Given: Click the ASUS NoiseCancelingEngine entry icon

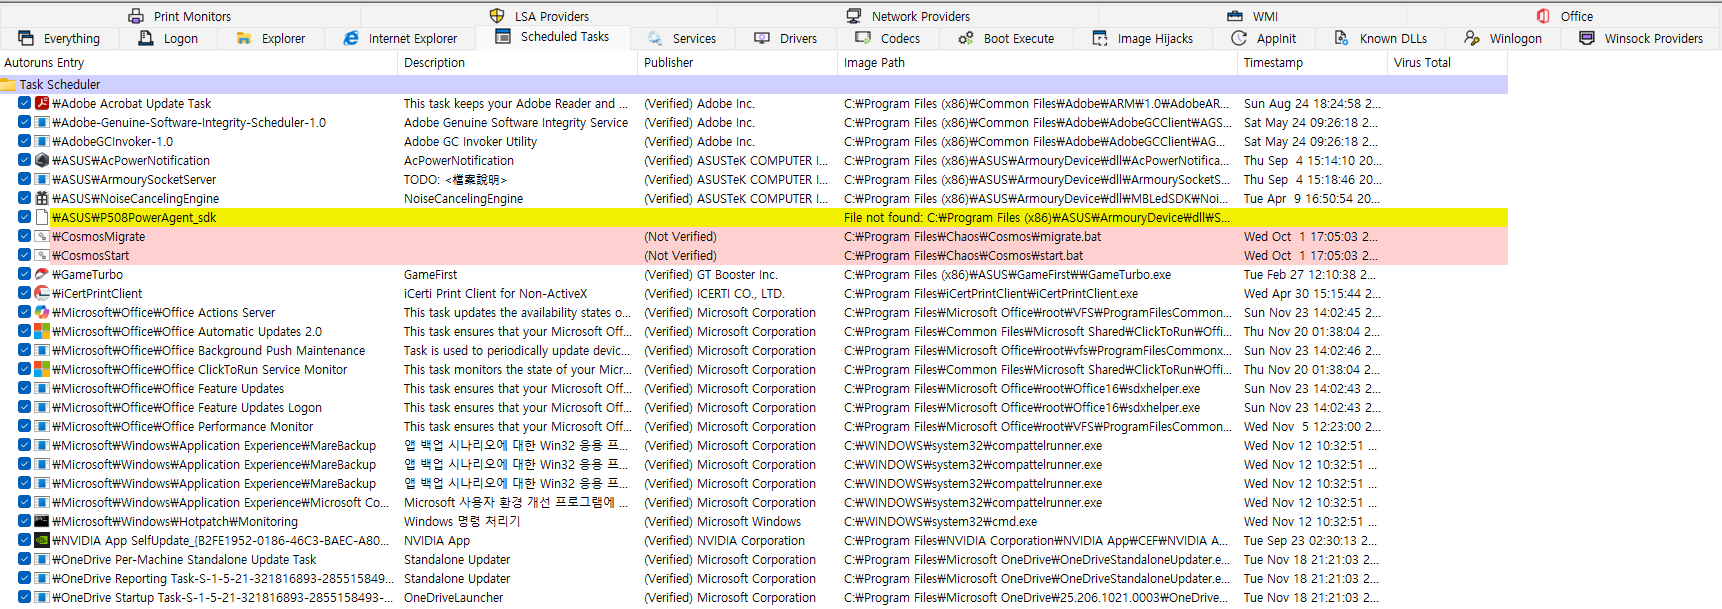Looking at the screenshot, I should click(x=42, y=198).
